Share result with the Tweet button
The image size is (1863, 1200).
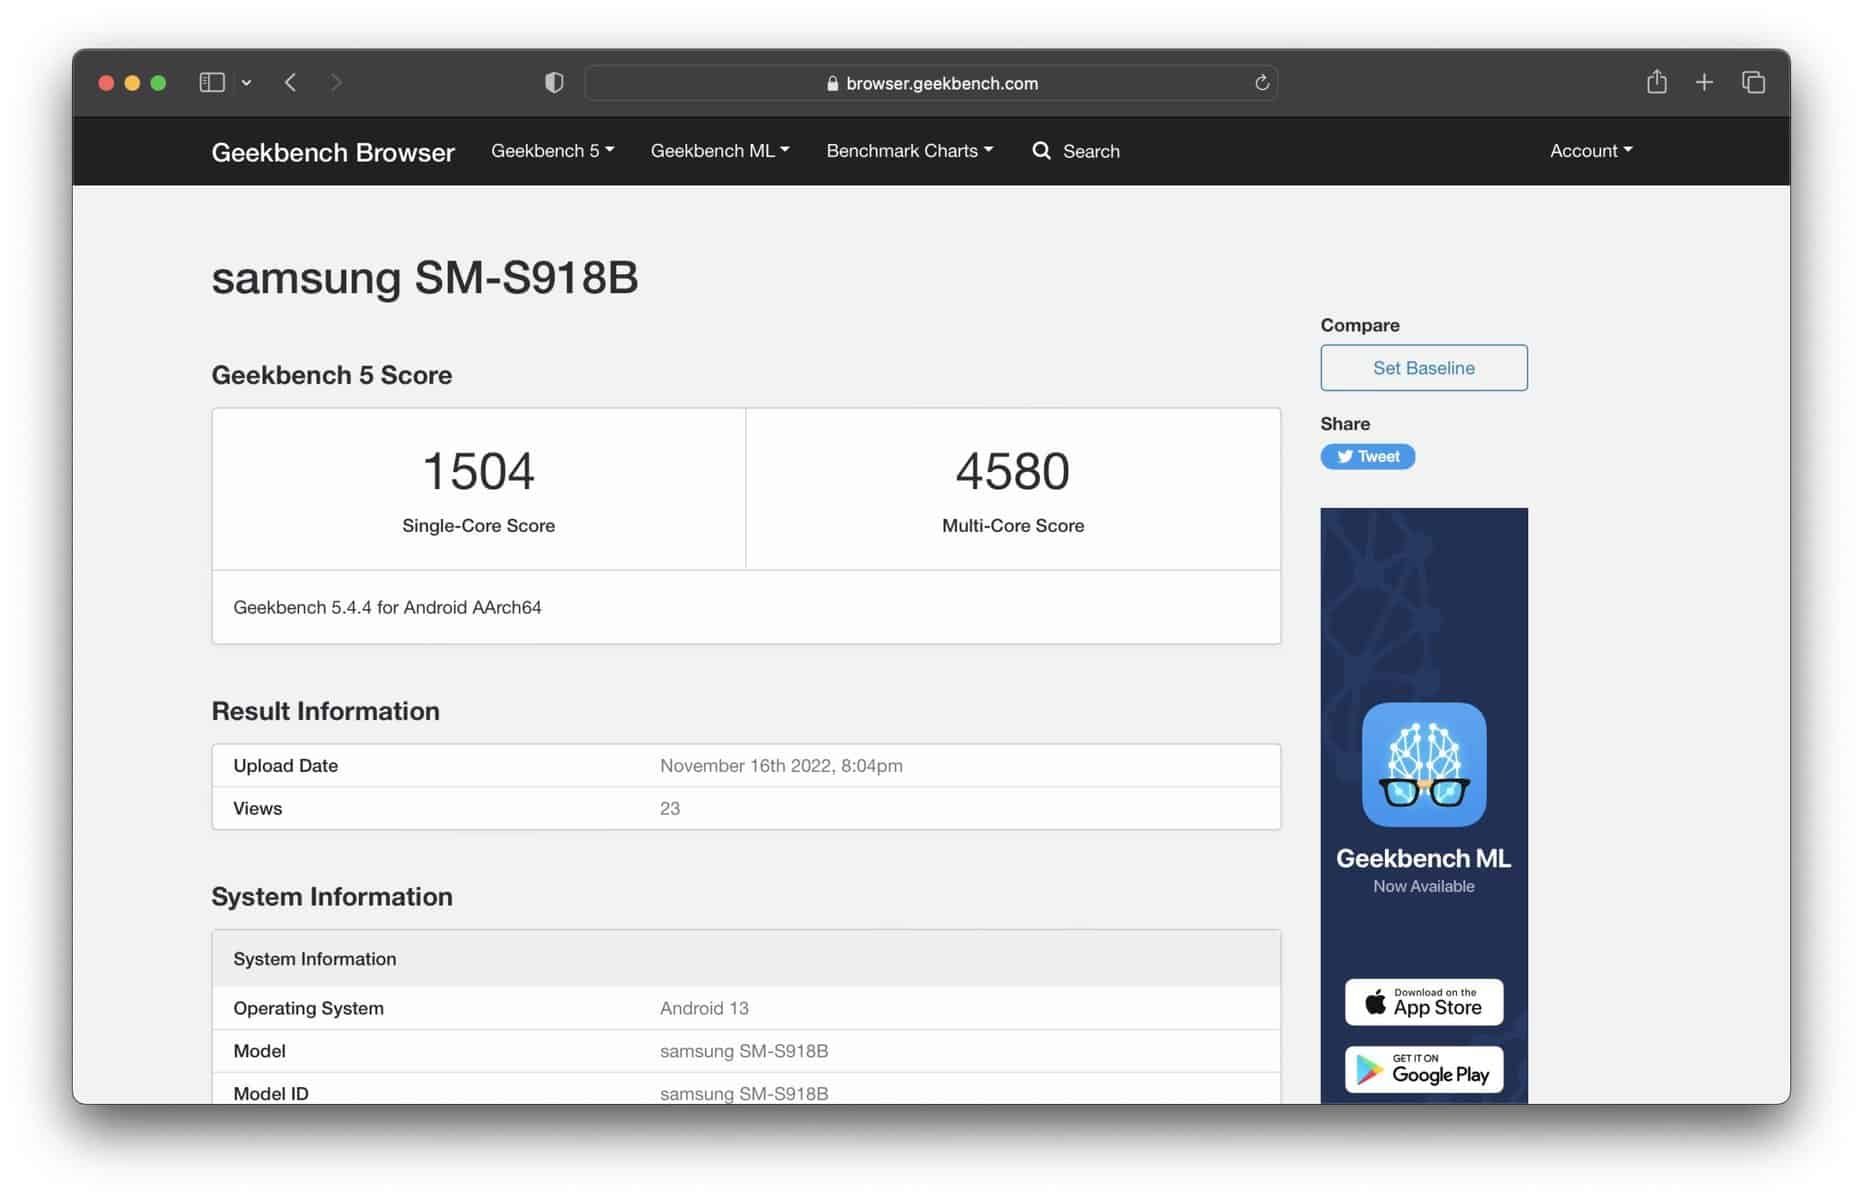point(1367,456)
